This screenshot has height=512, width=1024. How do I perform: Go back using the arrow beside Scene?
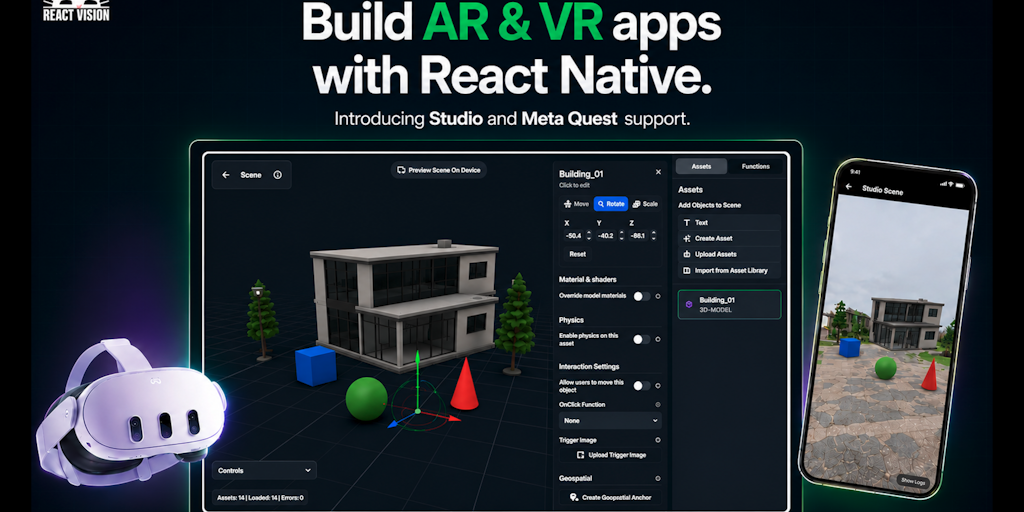point(226,175)
